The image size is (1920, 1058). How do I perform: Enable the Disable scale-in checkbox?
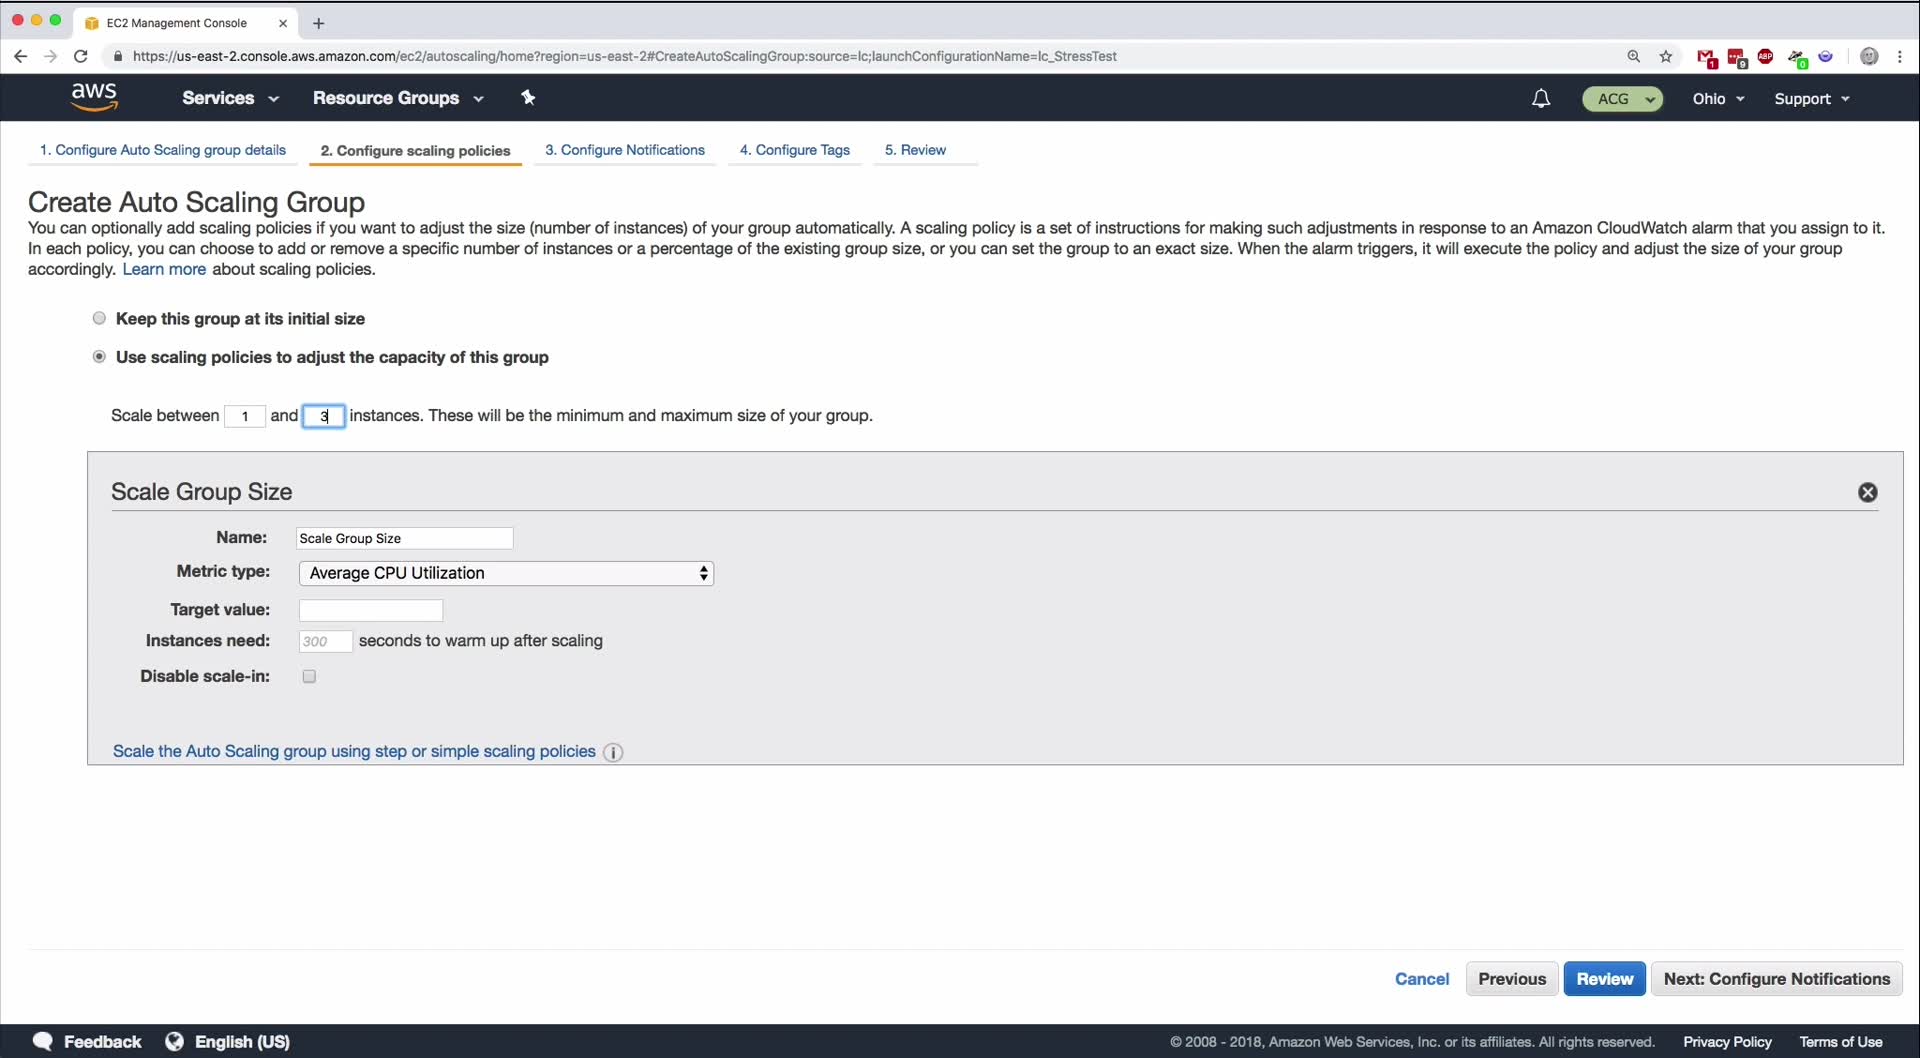309,676
